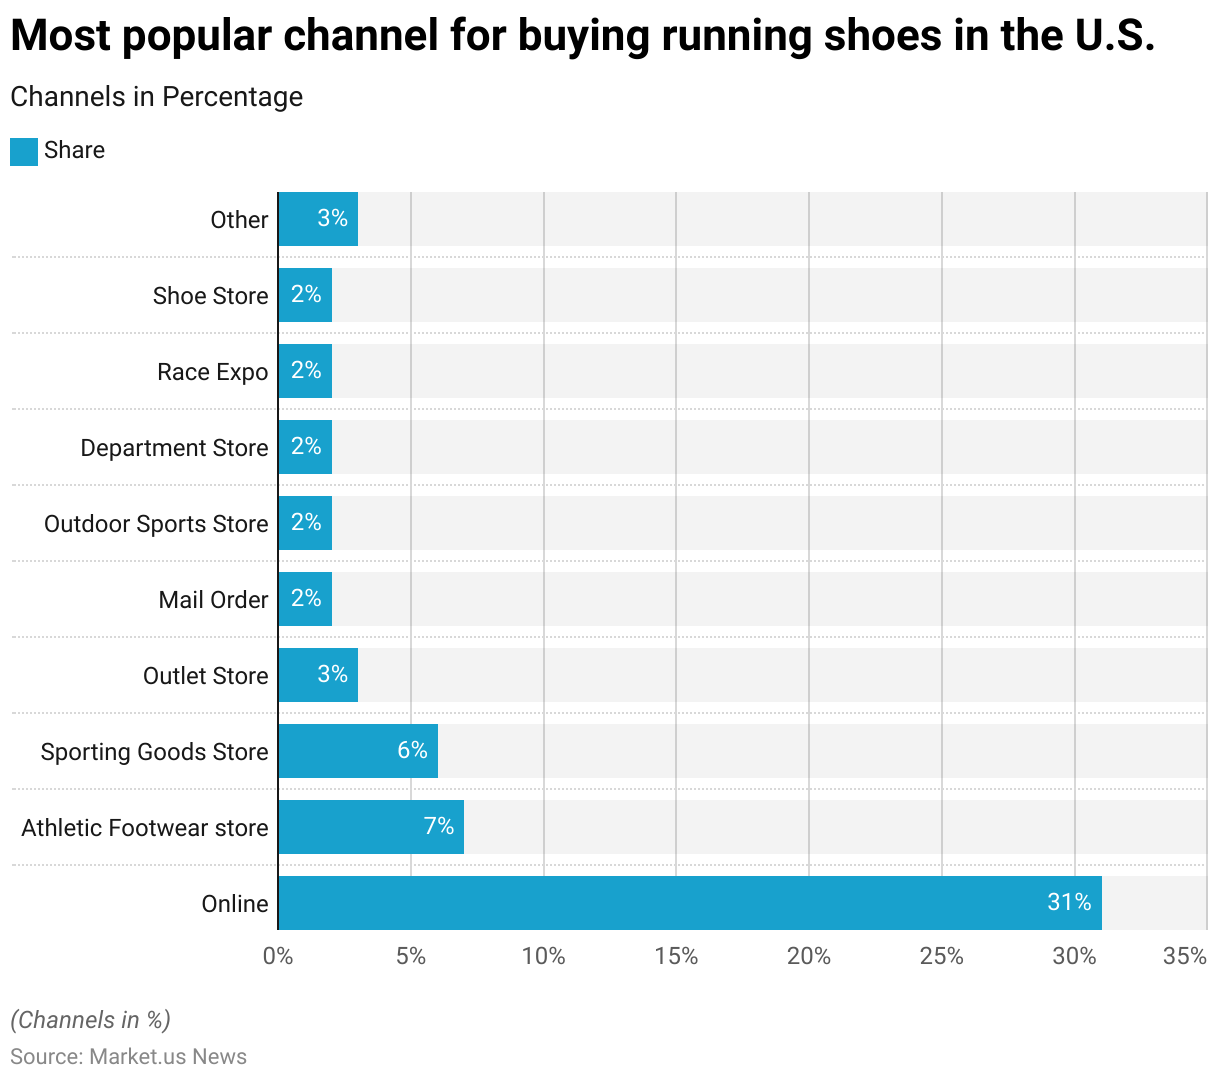
Task: Click the 15% x-axis tick label
Action: (x=676, y=957)
